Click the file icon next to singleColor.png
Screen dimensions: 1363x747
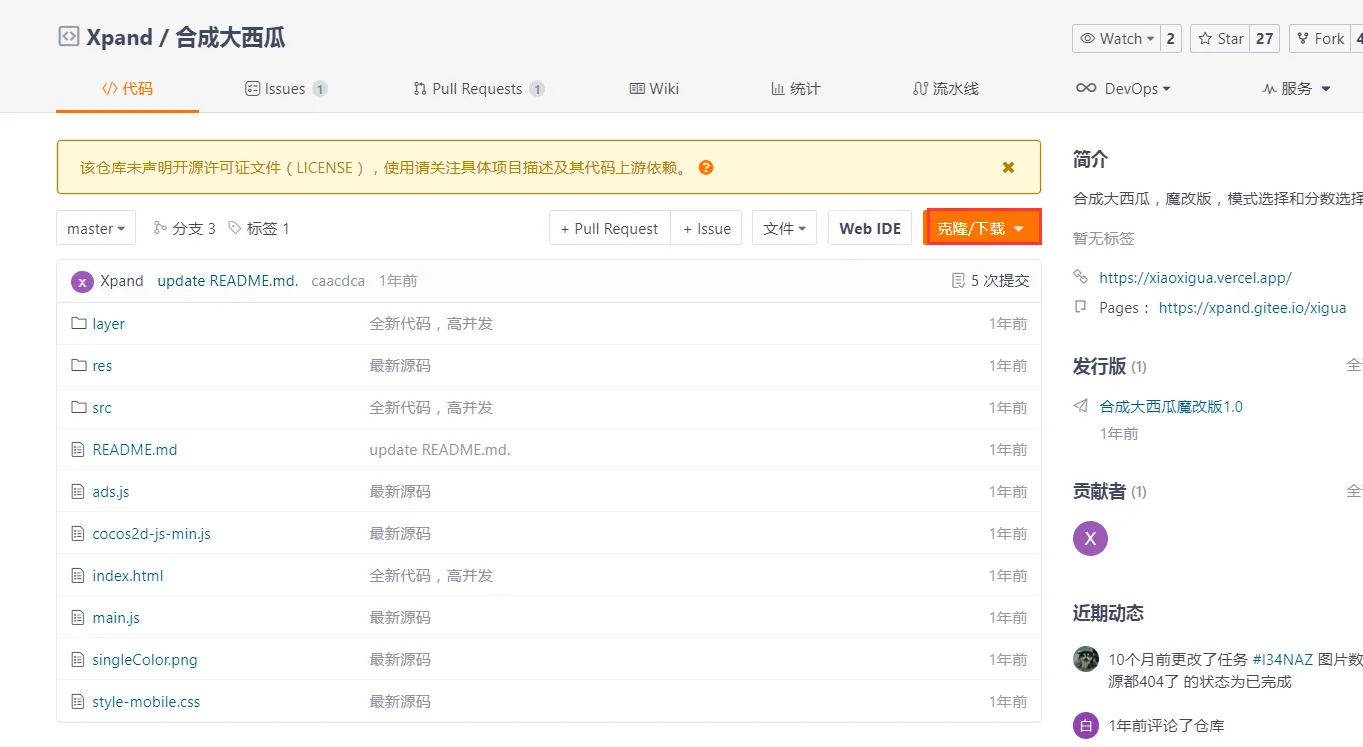(x=79, y=660)
